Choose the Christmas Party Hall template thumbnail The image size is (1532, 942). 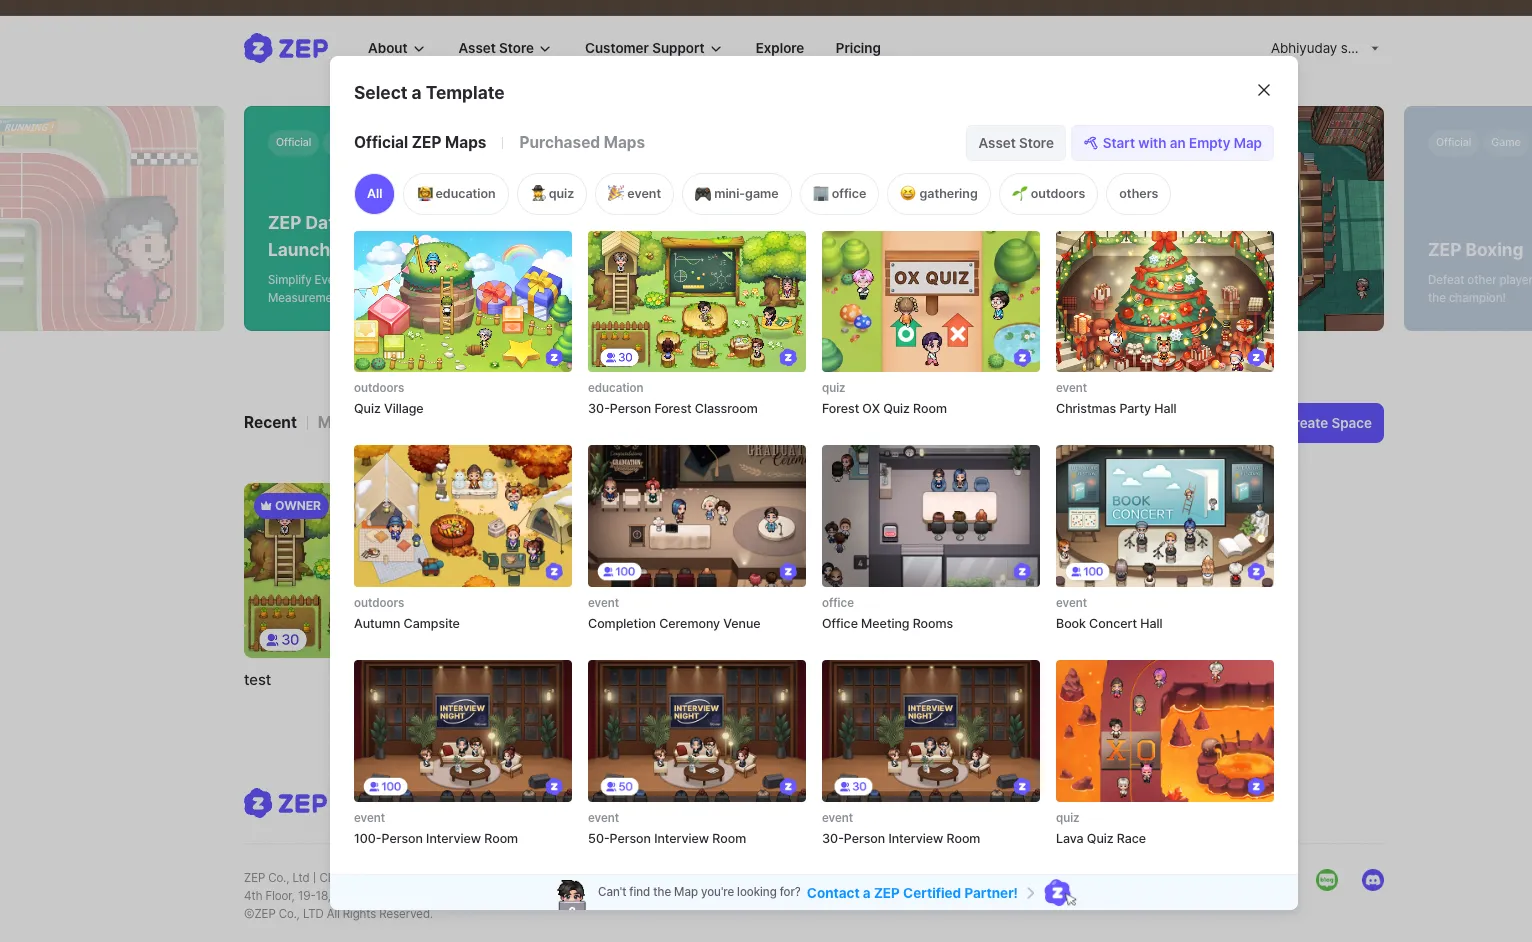[x=1164, y=301]
